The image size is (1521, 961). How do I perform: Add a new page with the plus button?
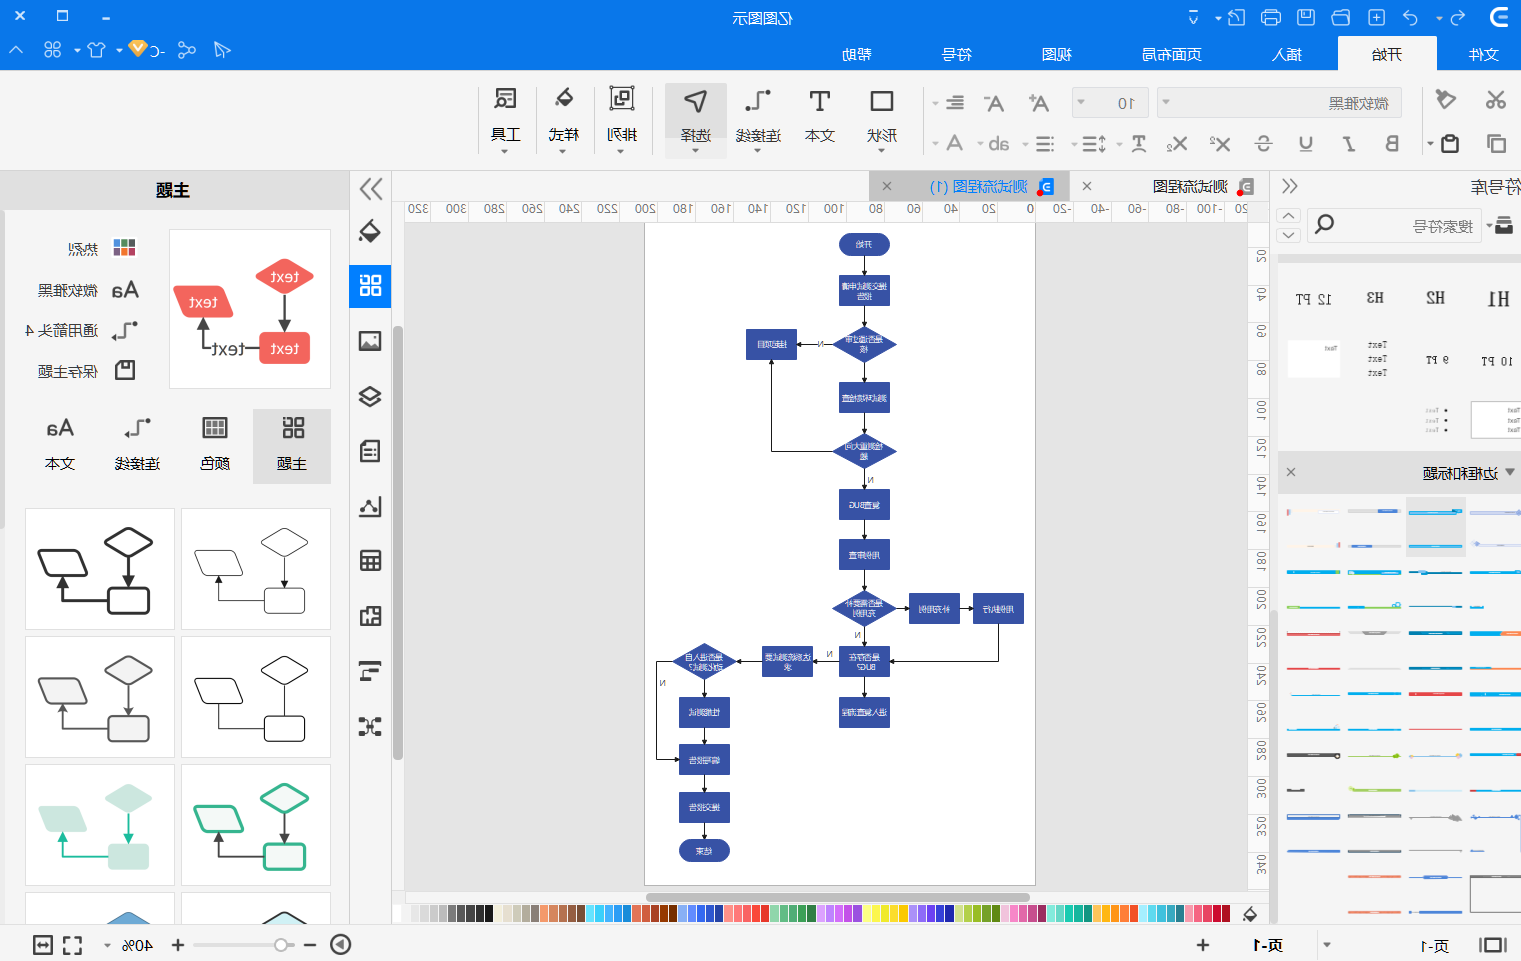(x=1202, y=945)
